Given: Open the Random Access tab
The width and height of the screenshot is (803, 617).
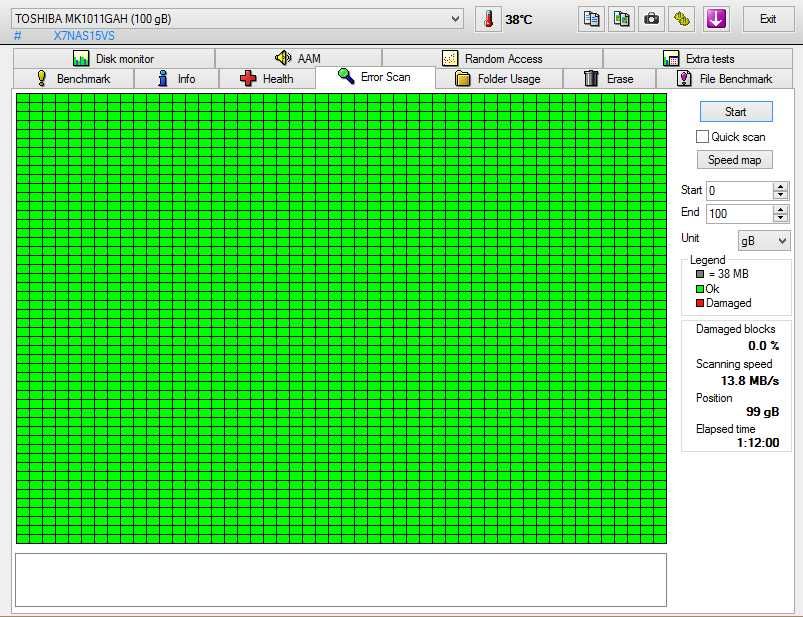Looking at the screenshot, I should 492,58.
